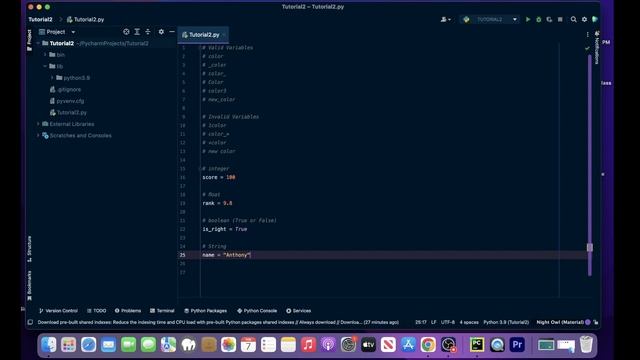Collapse all items in the Project panel

click(x=148, y=31)
